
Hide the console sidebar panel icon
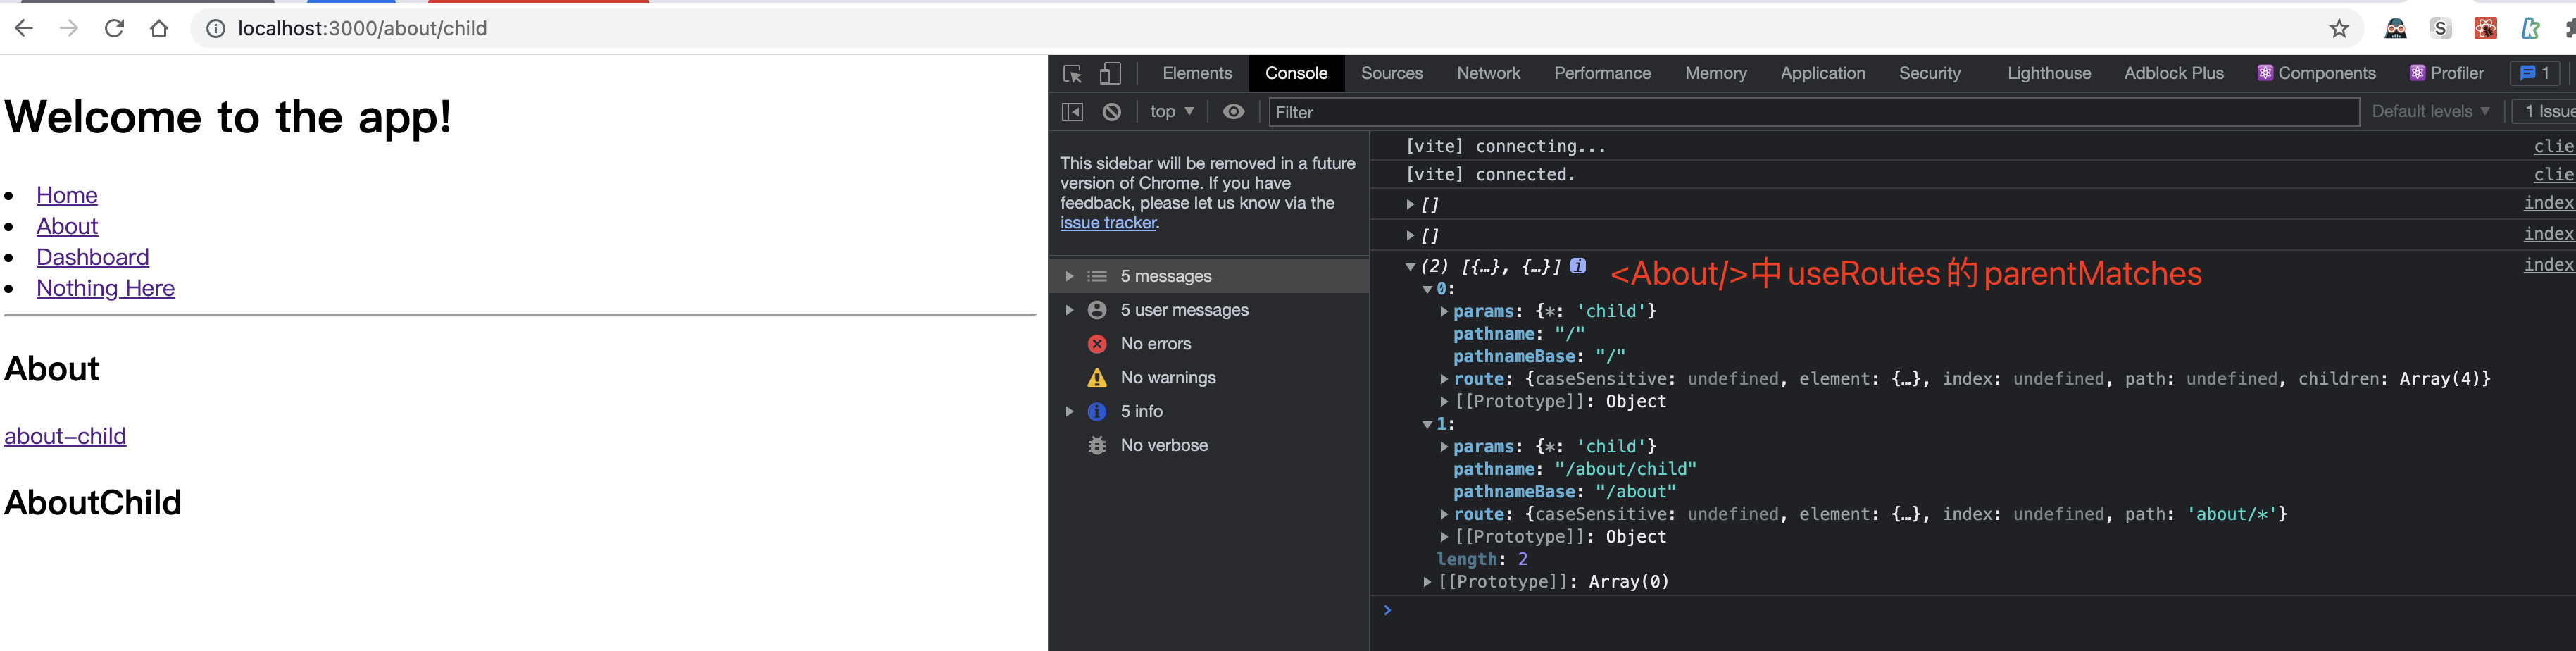tap(1071, 112)
